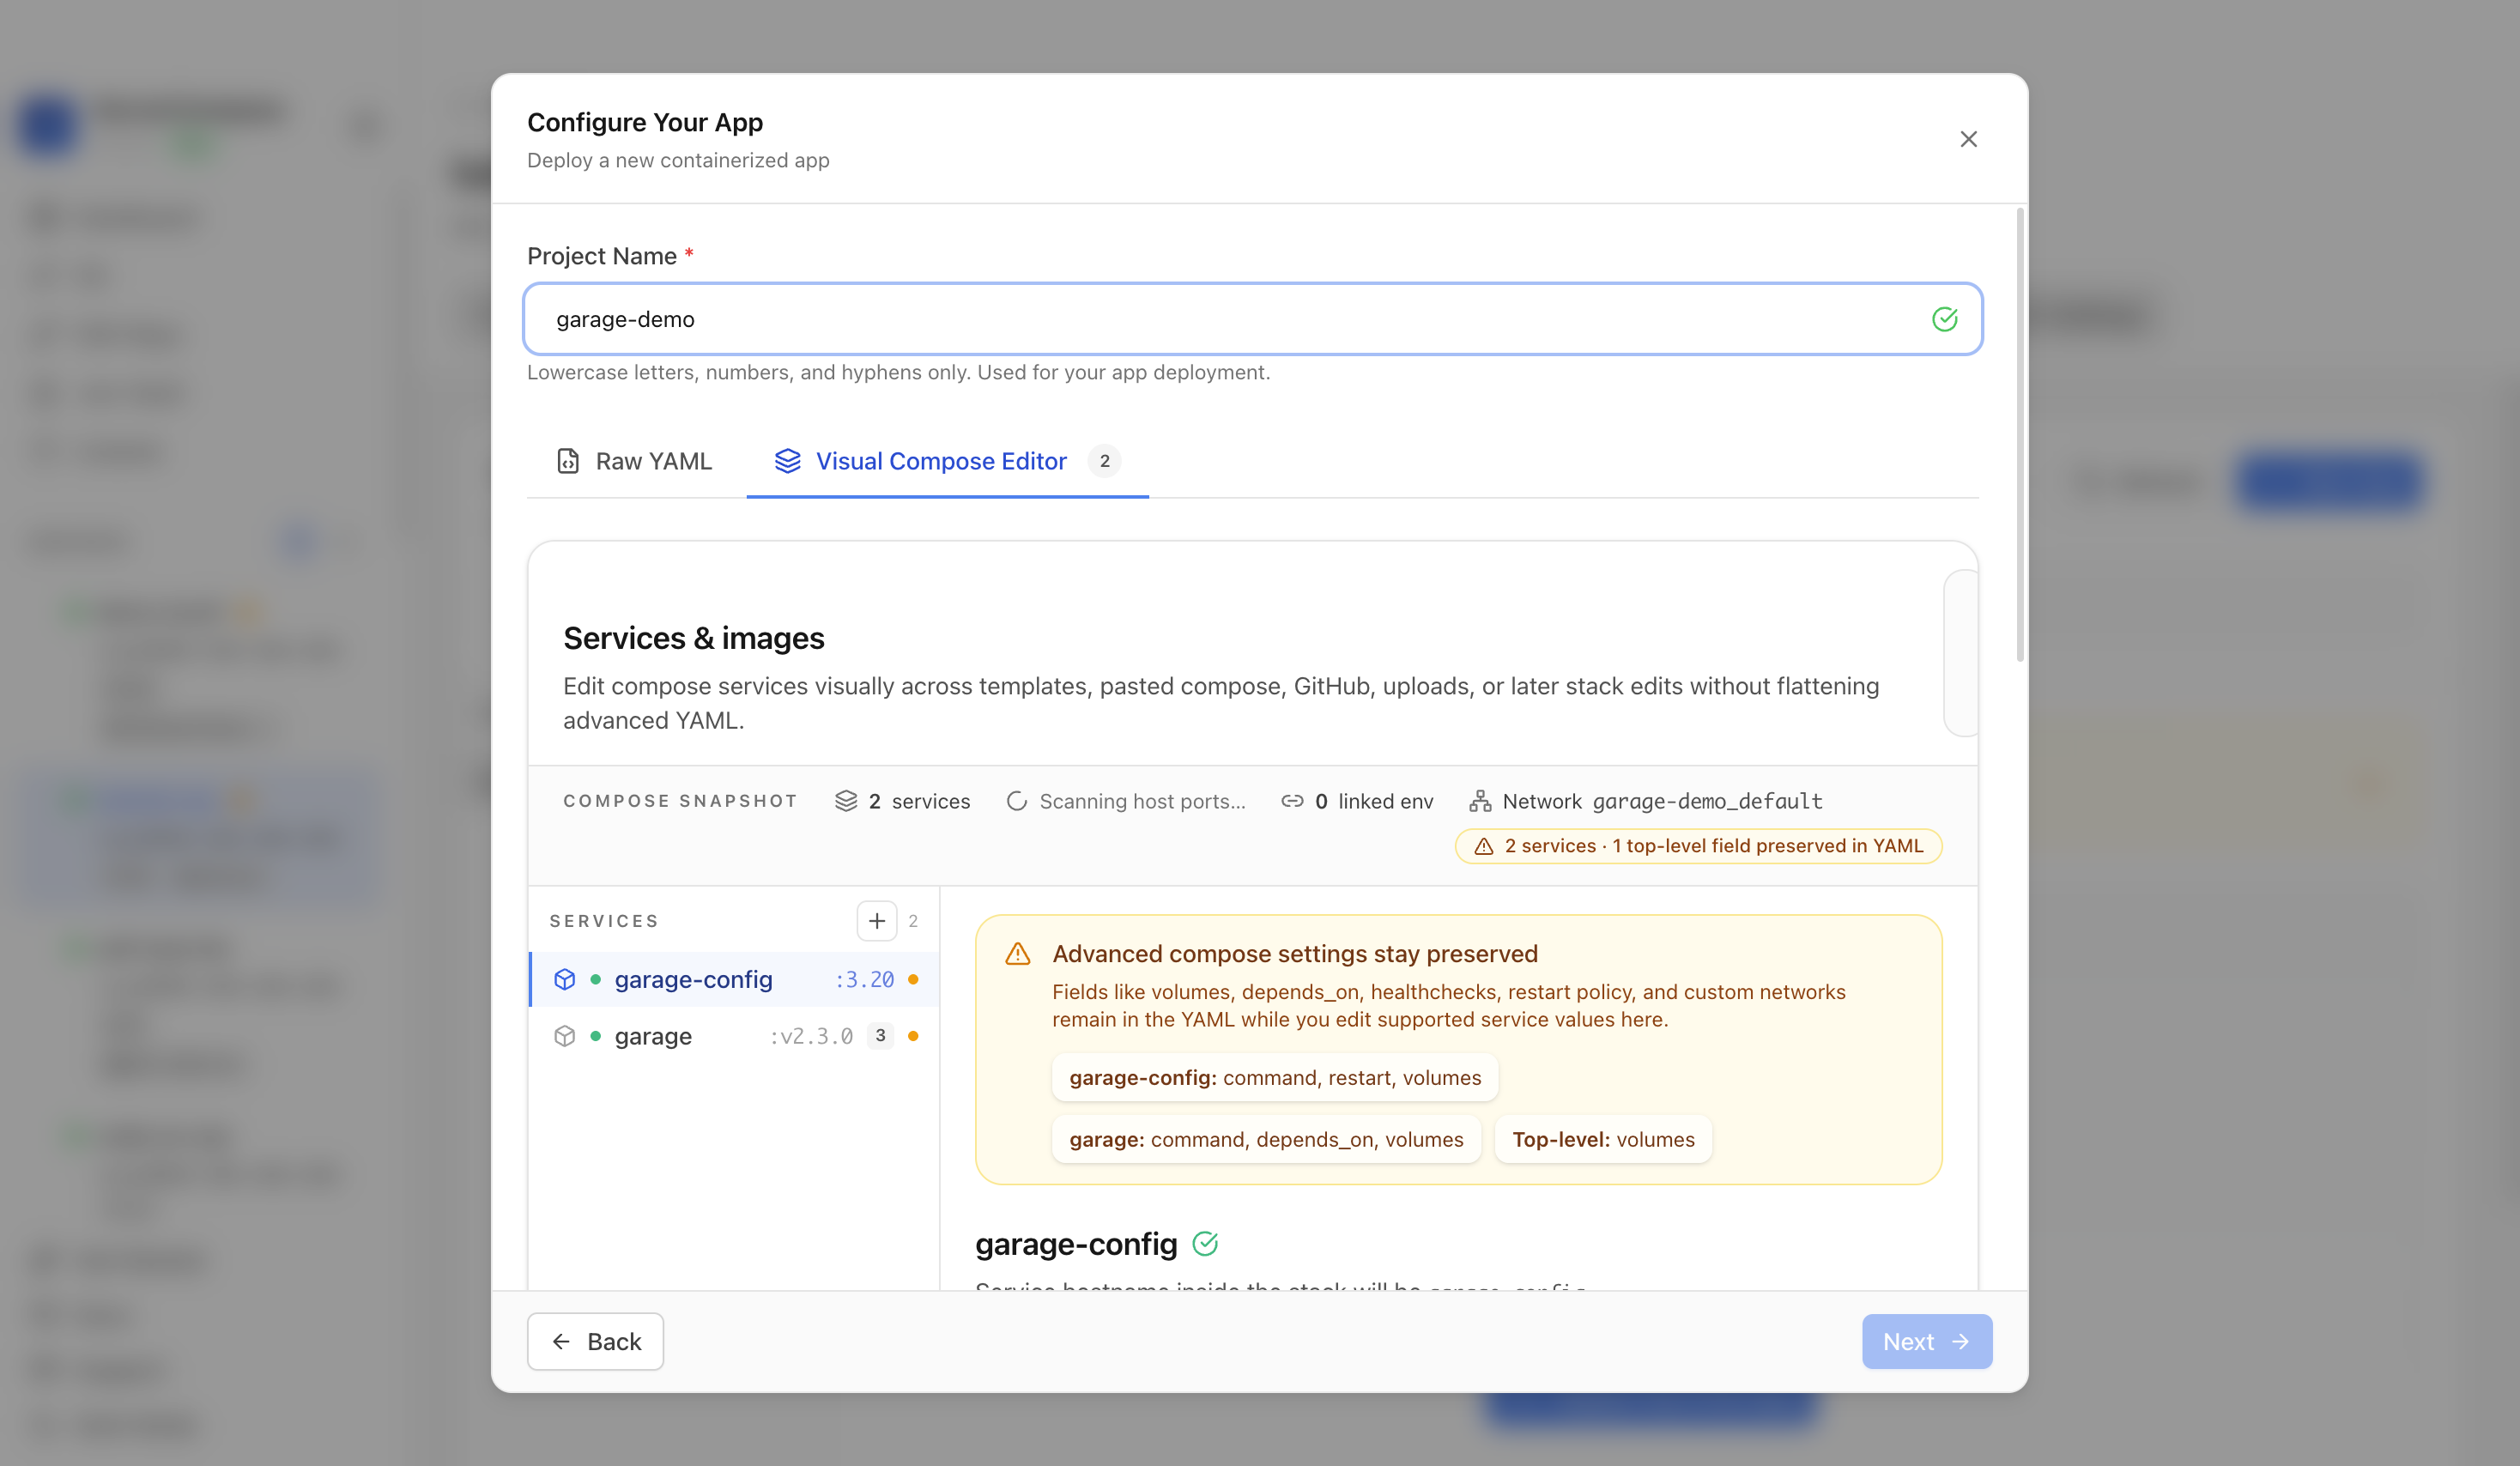Click the dialog's vertical scrollbar
The image size is (2520, 1466).
2019,435
